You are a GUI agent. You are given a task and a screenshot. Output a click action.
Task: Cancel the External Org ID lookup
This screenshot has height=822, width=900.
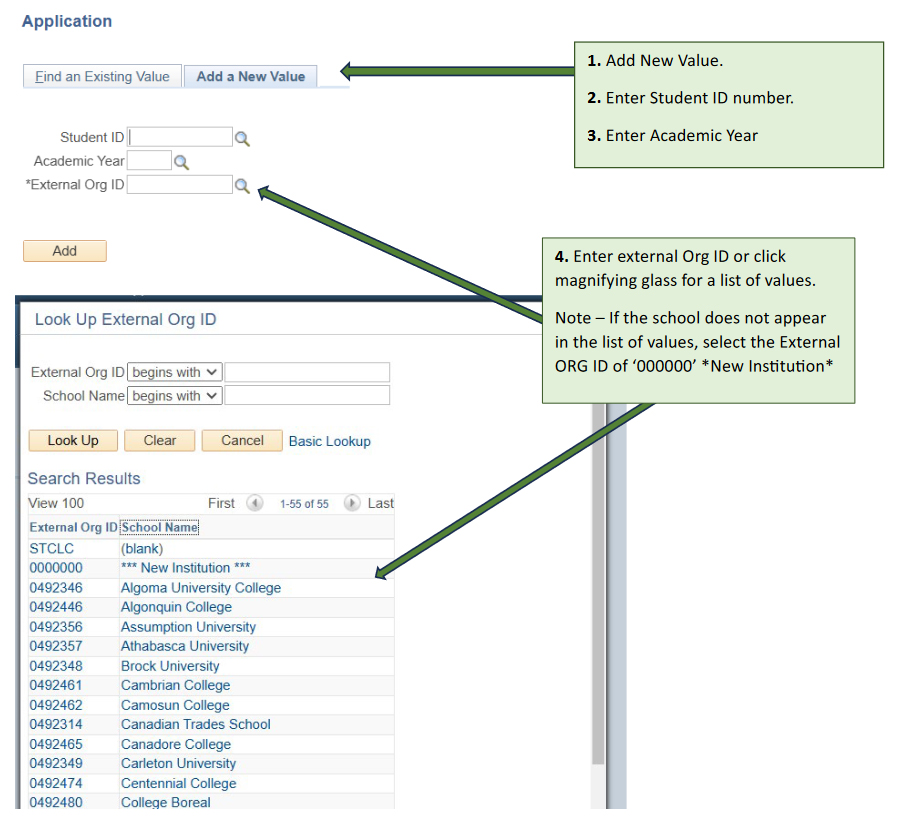[242, 441]
